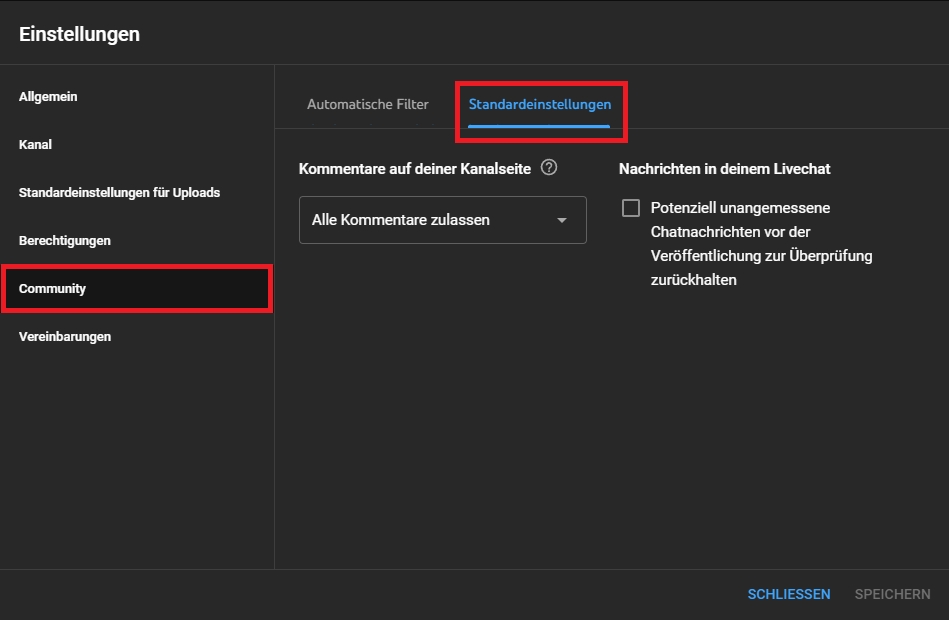Click the SPEICHERN button
Image resolution: width=949 pixels, height=620 pixels.
click(892, 594)
